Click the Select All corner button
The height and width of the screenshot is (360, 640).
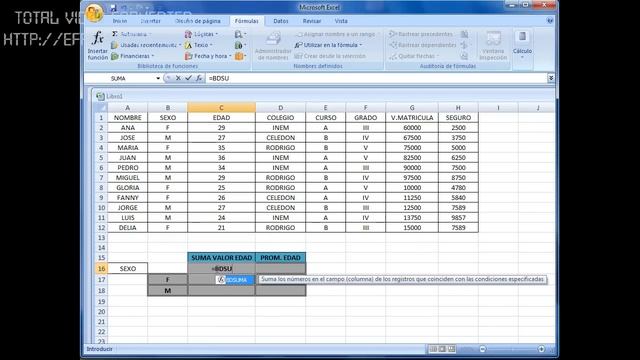point(100,108)
